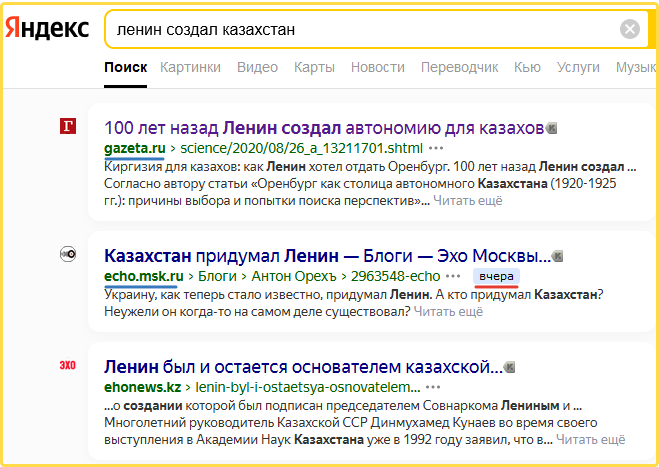Click 'Читать ещё' in gazeta.ru snippet
Image resolution: width=659 pixels, height=467 pixels.
coord(468,201)
